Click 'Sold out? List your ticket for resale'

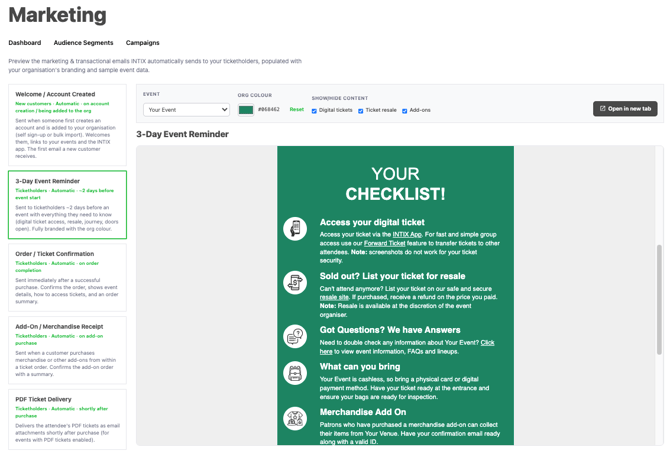pyautogui.click(x=392, y=276)
